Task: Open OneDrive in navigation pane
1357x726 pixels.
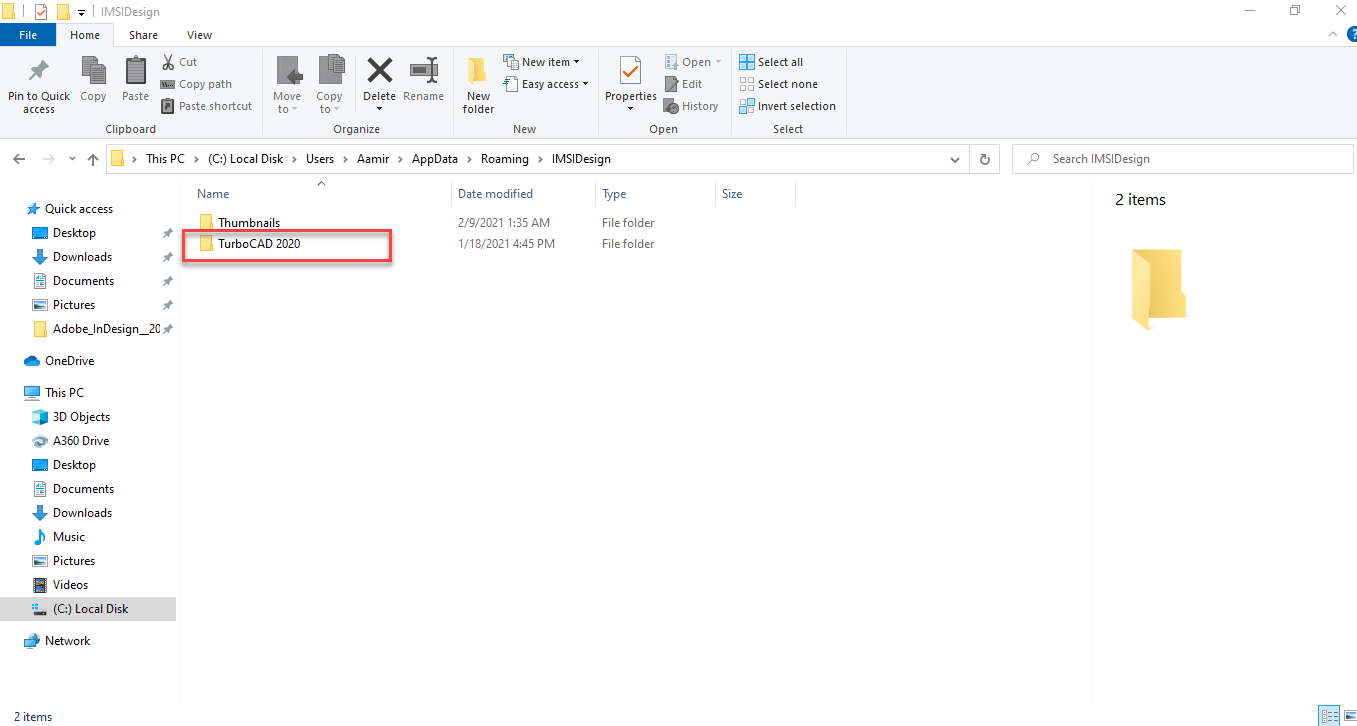Action: point(69,361)
